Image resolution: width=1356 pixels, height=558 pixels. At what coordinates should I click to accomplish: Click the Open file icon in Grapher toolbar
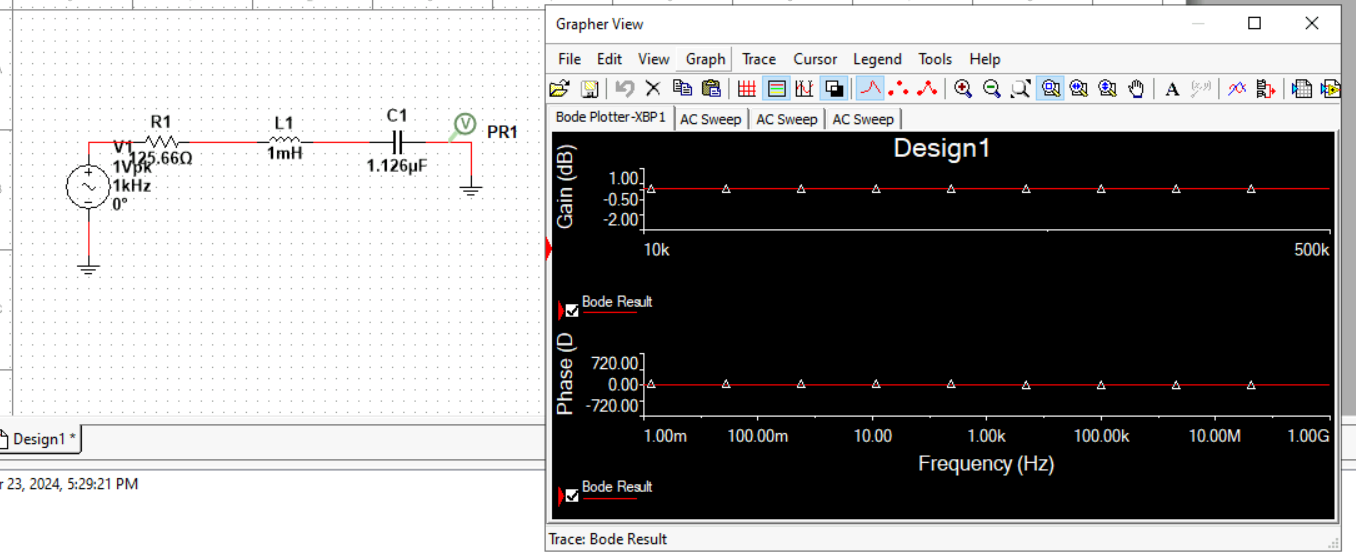pyautogui.click(x=560, y=89)
